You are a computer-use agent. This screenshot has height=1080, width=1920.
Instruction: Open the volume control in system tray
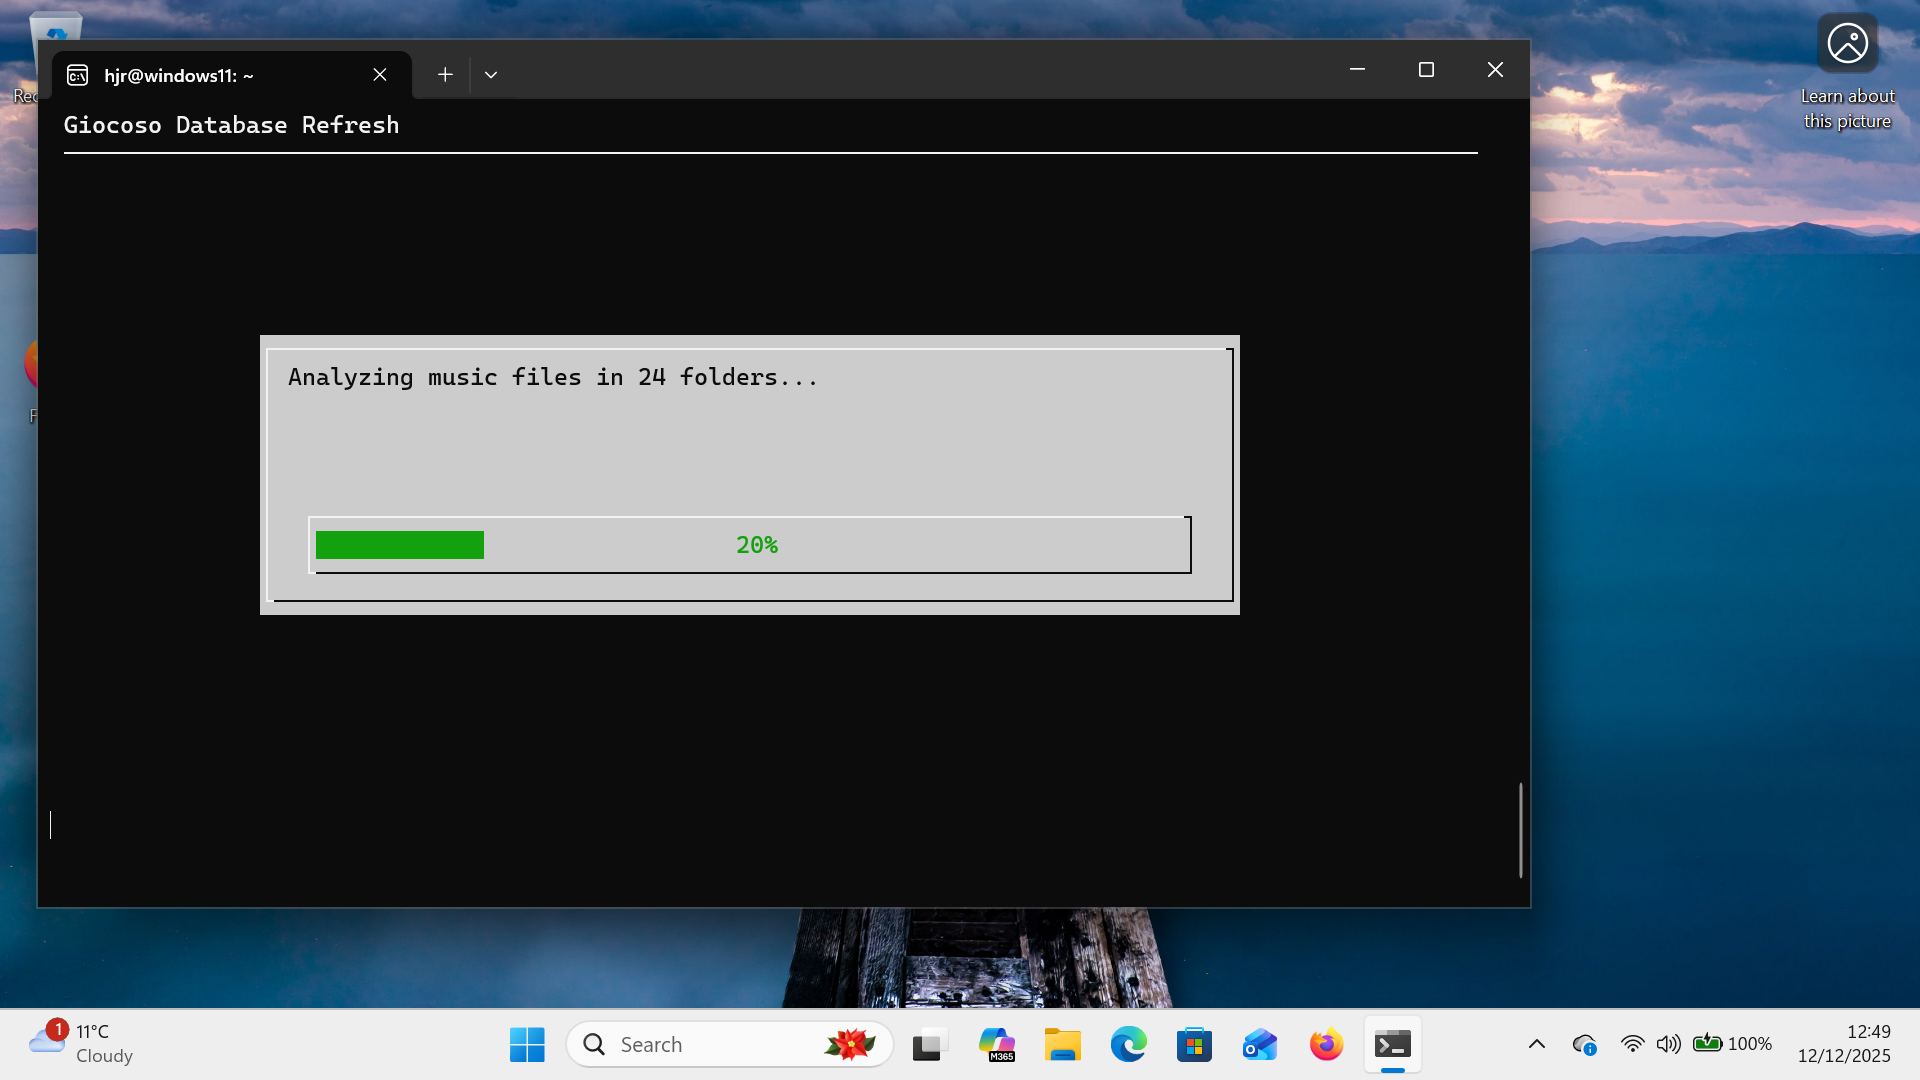[1667, 1044]
